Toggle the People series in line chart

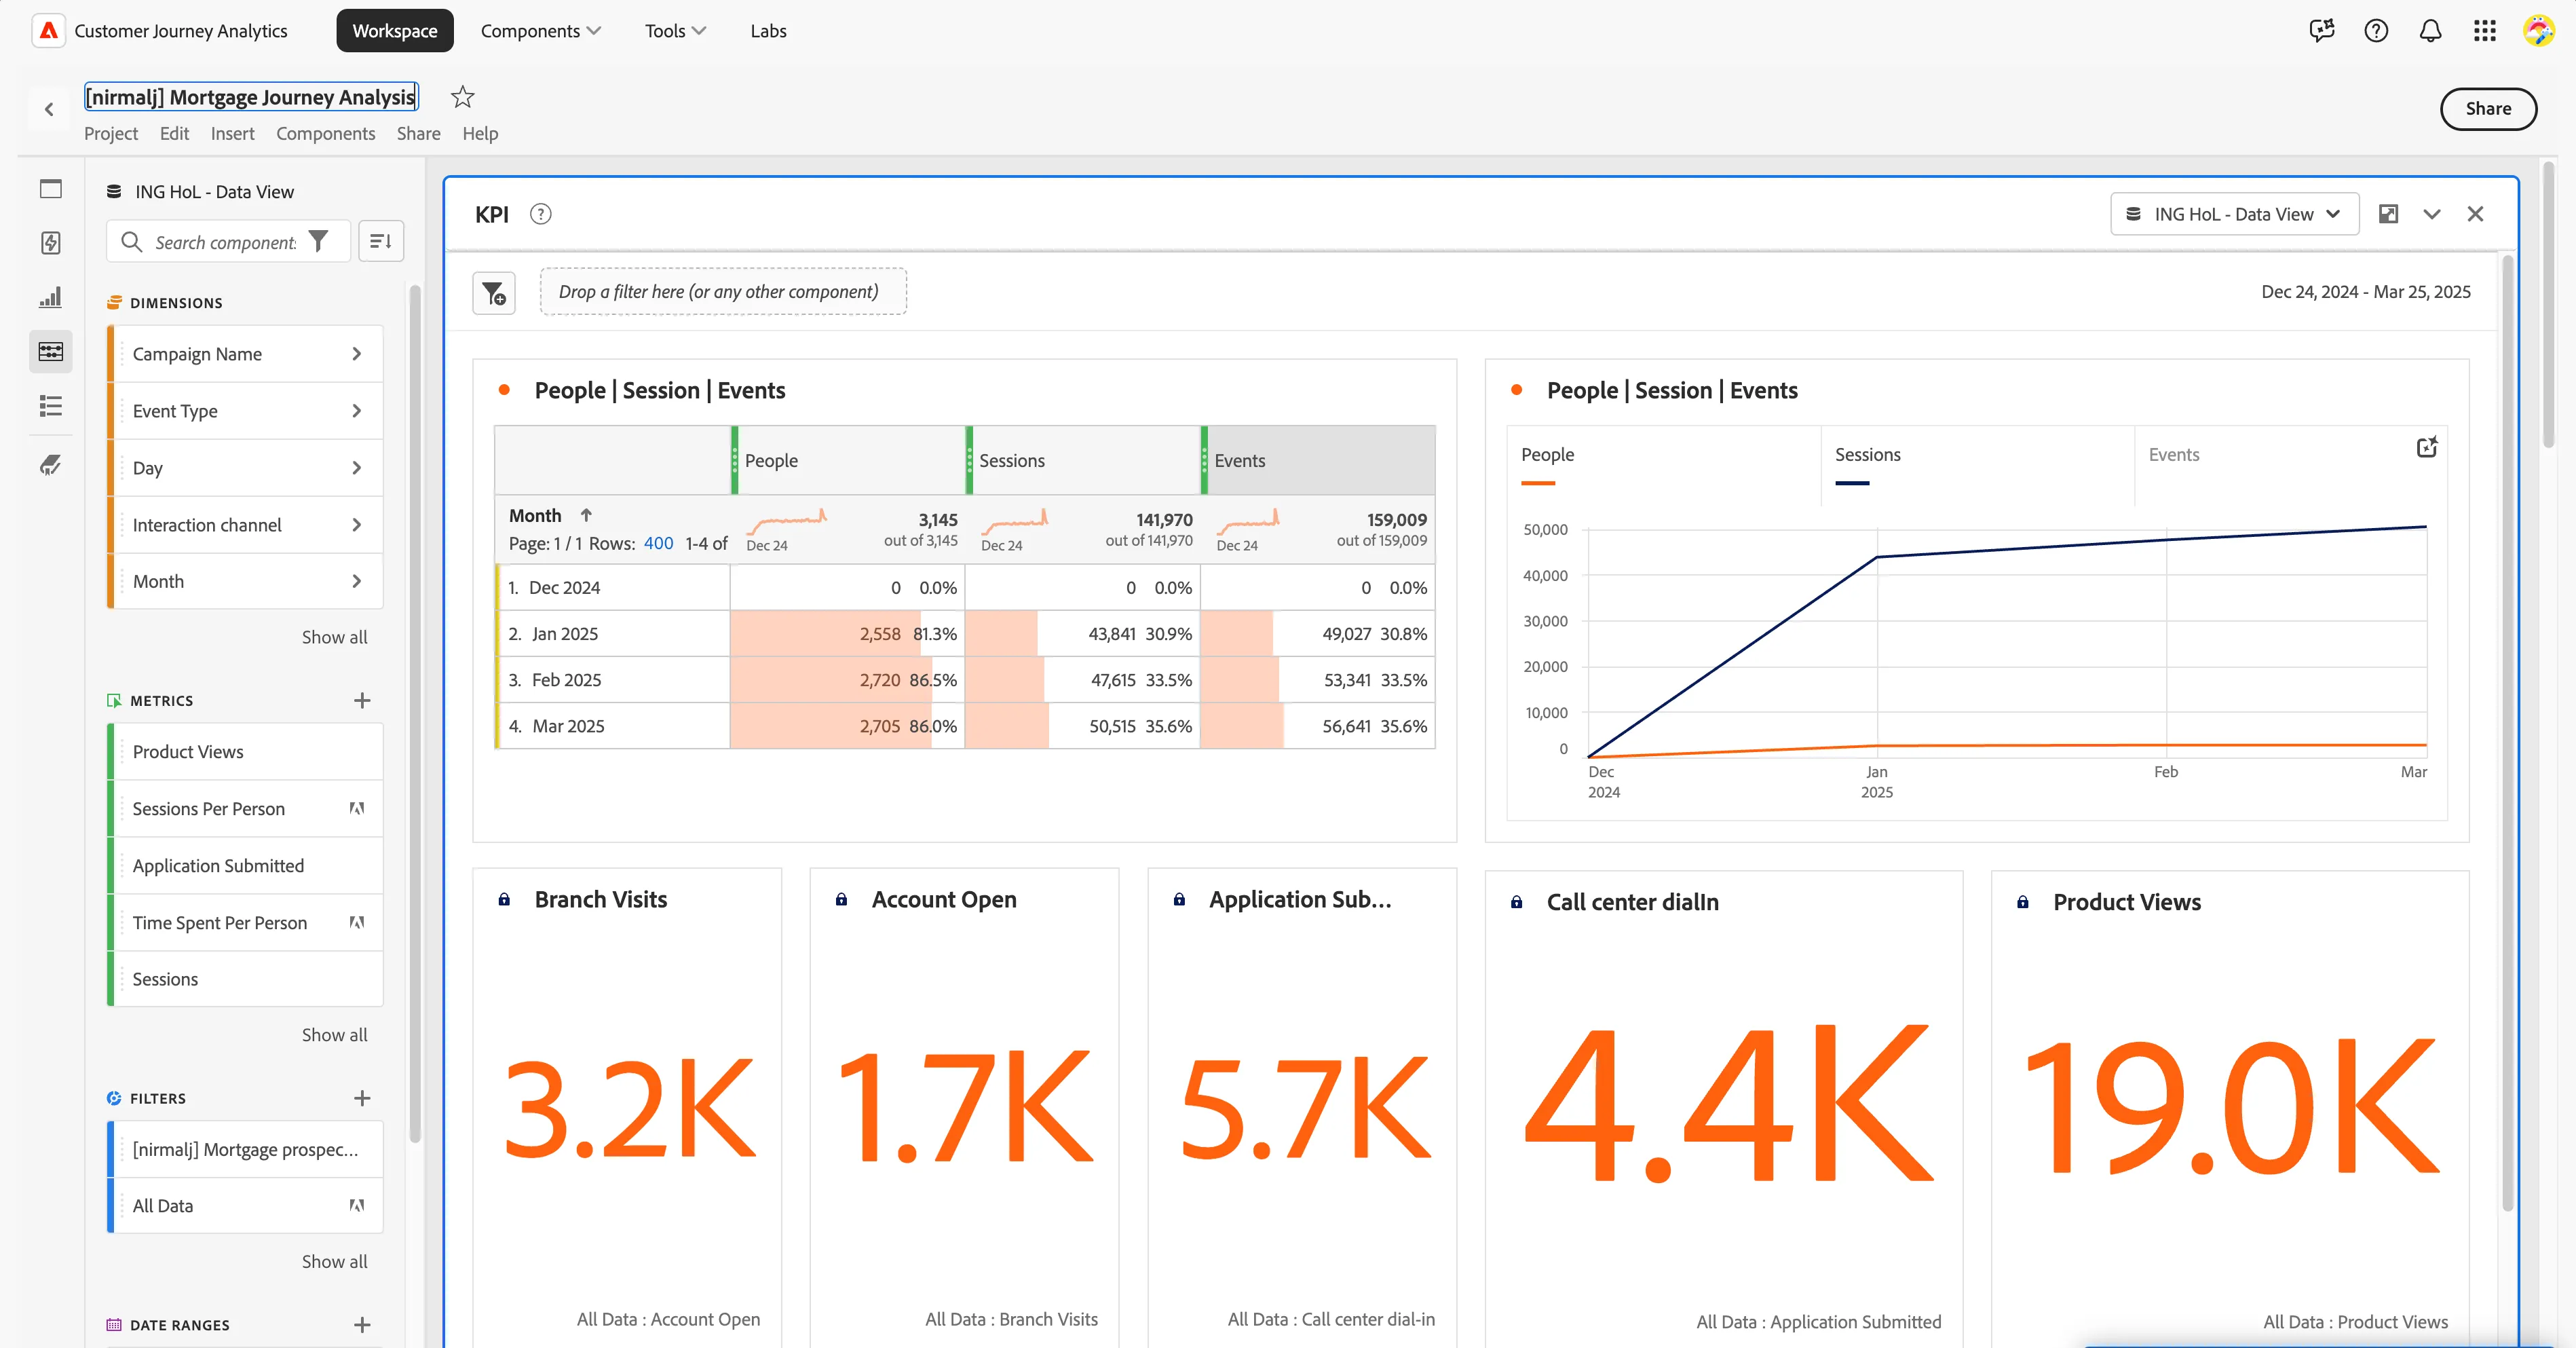(1547, 455)
